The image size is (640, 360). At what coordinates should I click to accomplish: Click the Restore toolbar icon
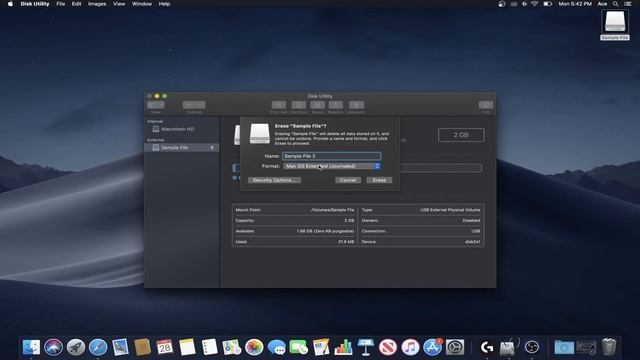click(x=336, y=105)
